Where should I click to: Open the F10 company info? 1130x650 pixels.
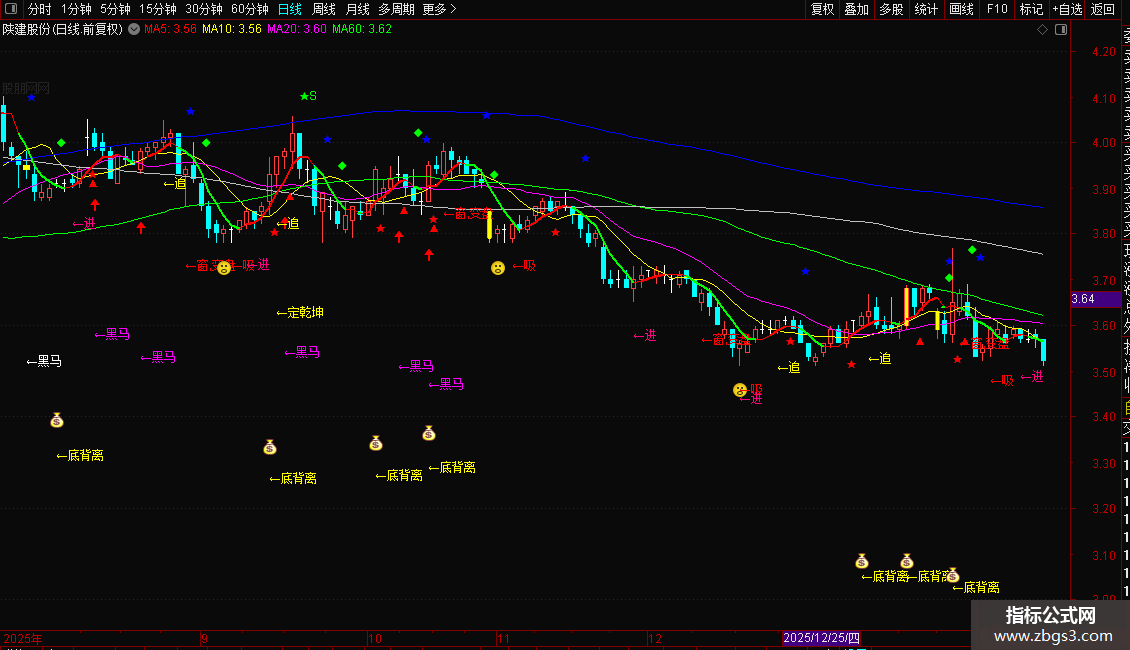point(997,9)
